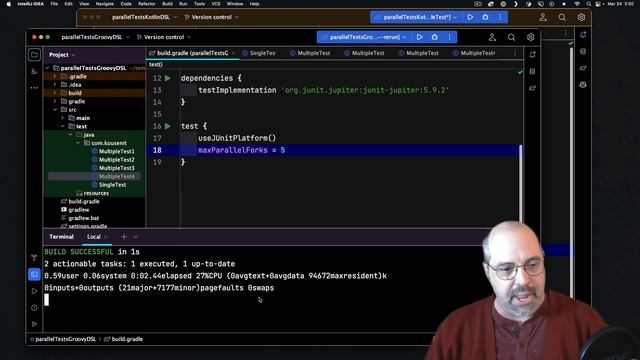Screen dimensions: 640x360
Task: Expand the build folder in project tree
Action: [55, 93]
